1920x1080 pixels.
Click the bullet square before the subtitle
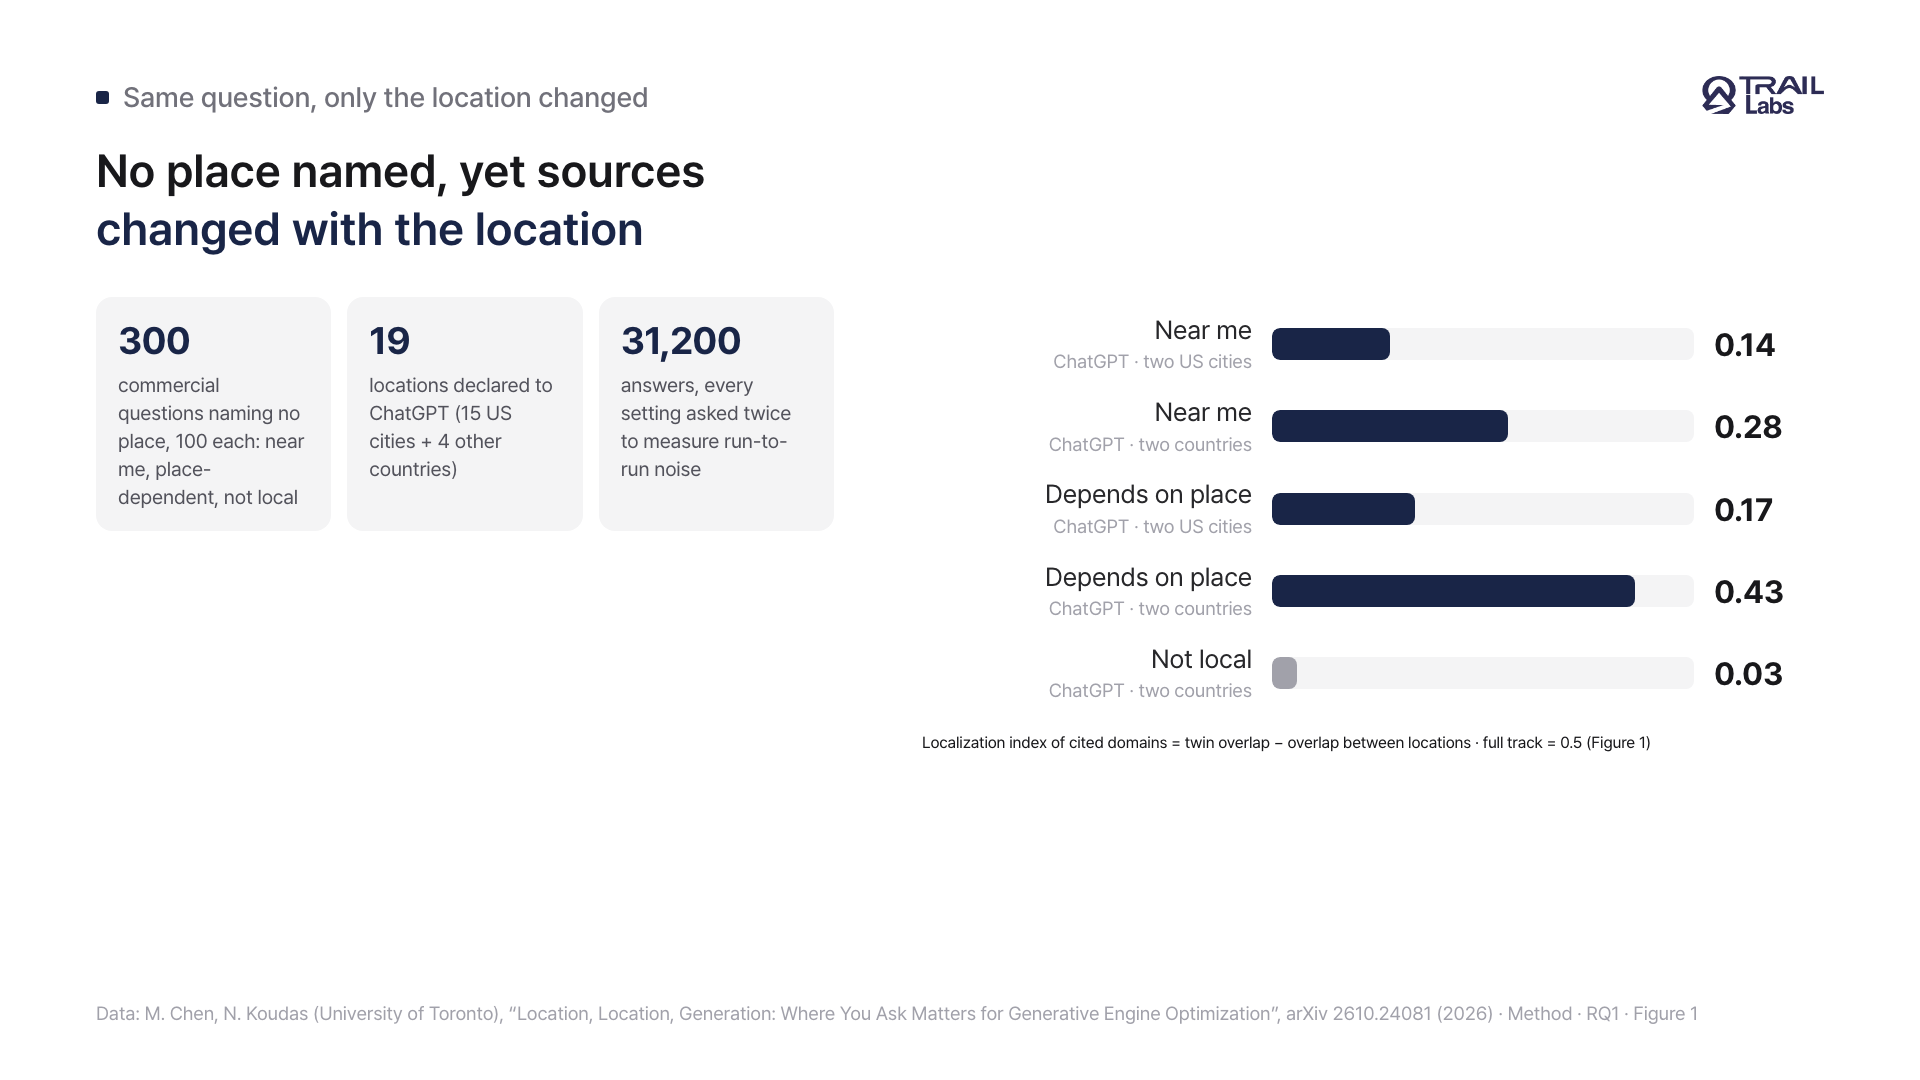pos(102,97)
